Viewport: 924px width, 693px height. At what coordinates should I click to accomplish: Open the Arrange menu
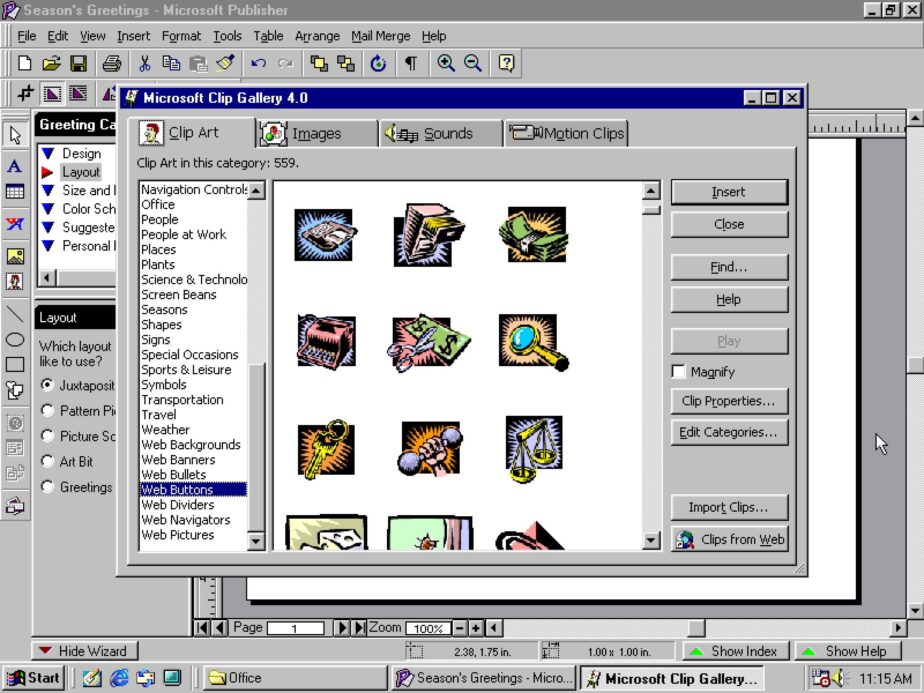pos(317,36)
